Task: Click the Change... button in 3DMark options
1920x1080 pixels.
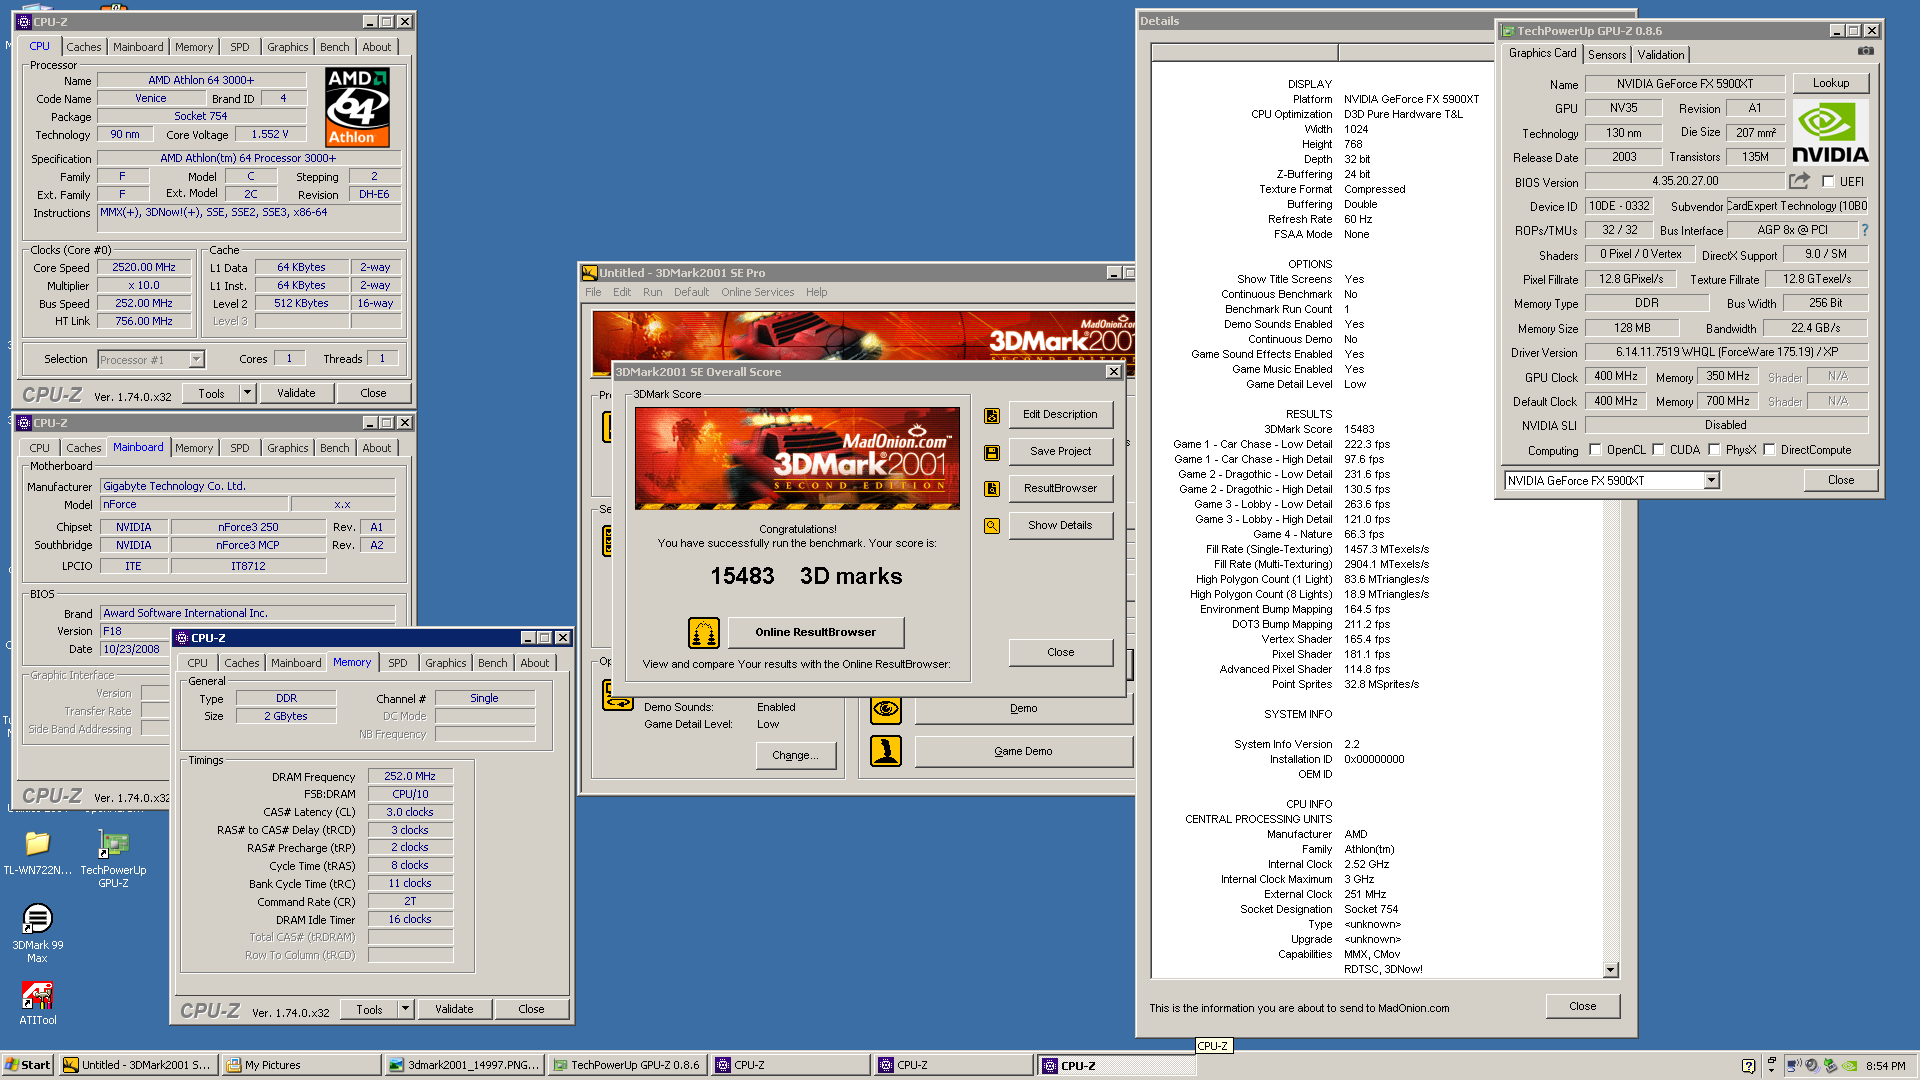Action: point(795,755)
